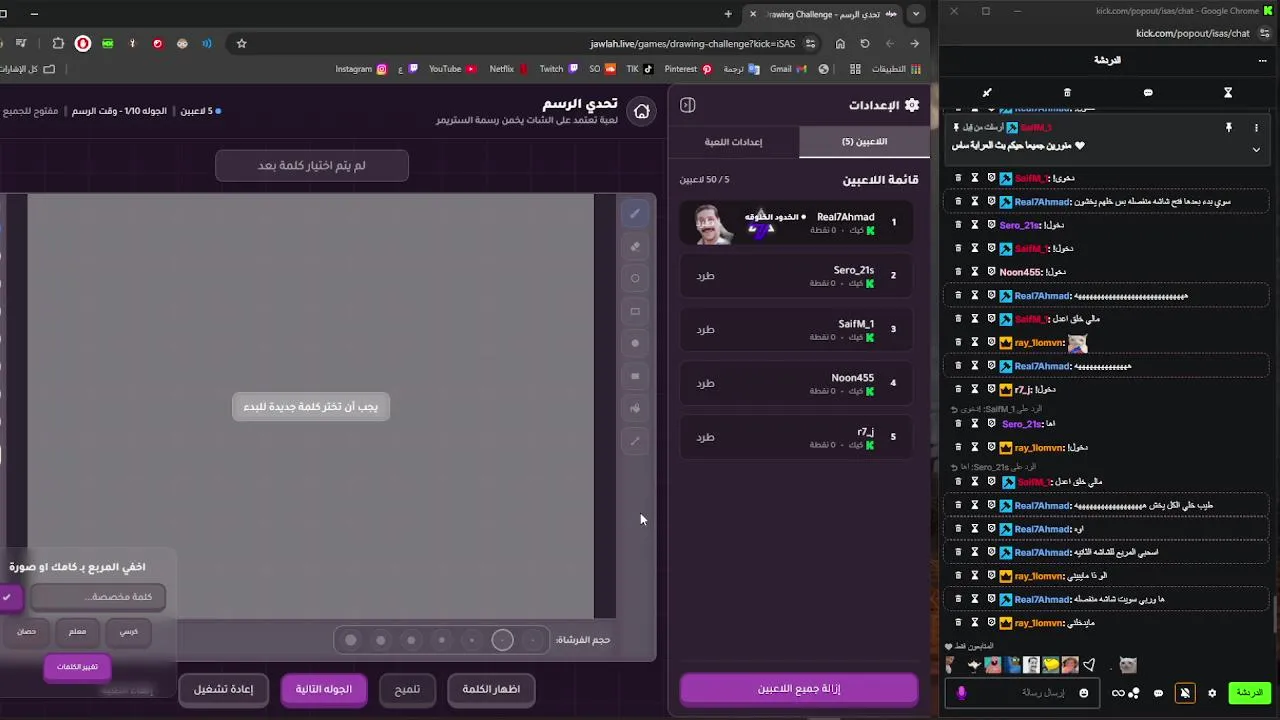Select the pencil drawing tool

(x=634, y=213)
